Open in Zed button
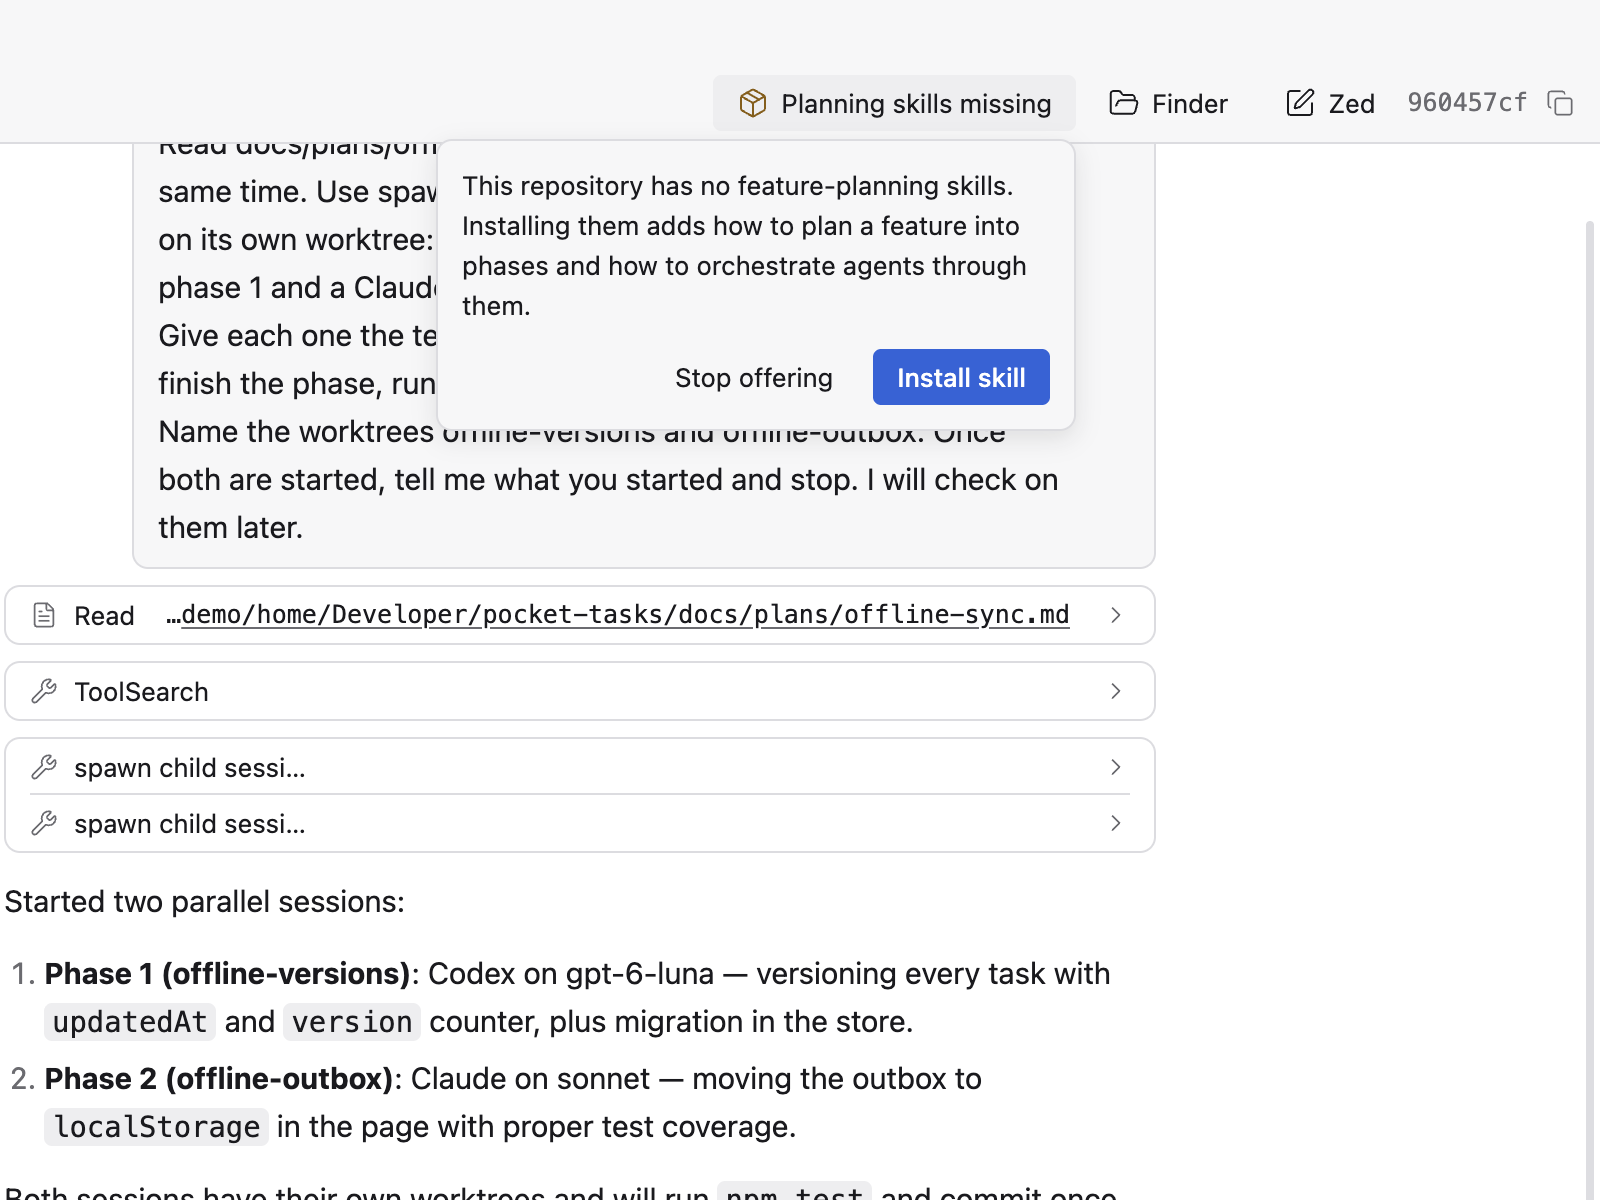Image resolution: width=1600 pixels, height=1200 pixels. (1330, 103)
